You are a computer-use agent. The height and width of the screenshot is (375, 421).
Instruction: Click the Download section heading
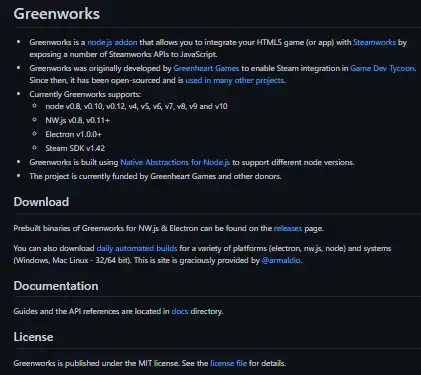click(x=41, y=202)
